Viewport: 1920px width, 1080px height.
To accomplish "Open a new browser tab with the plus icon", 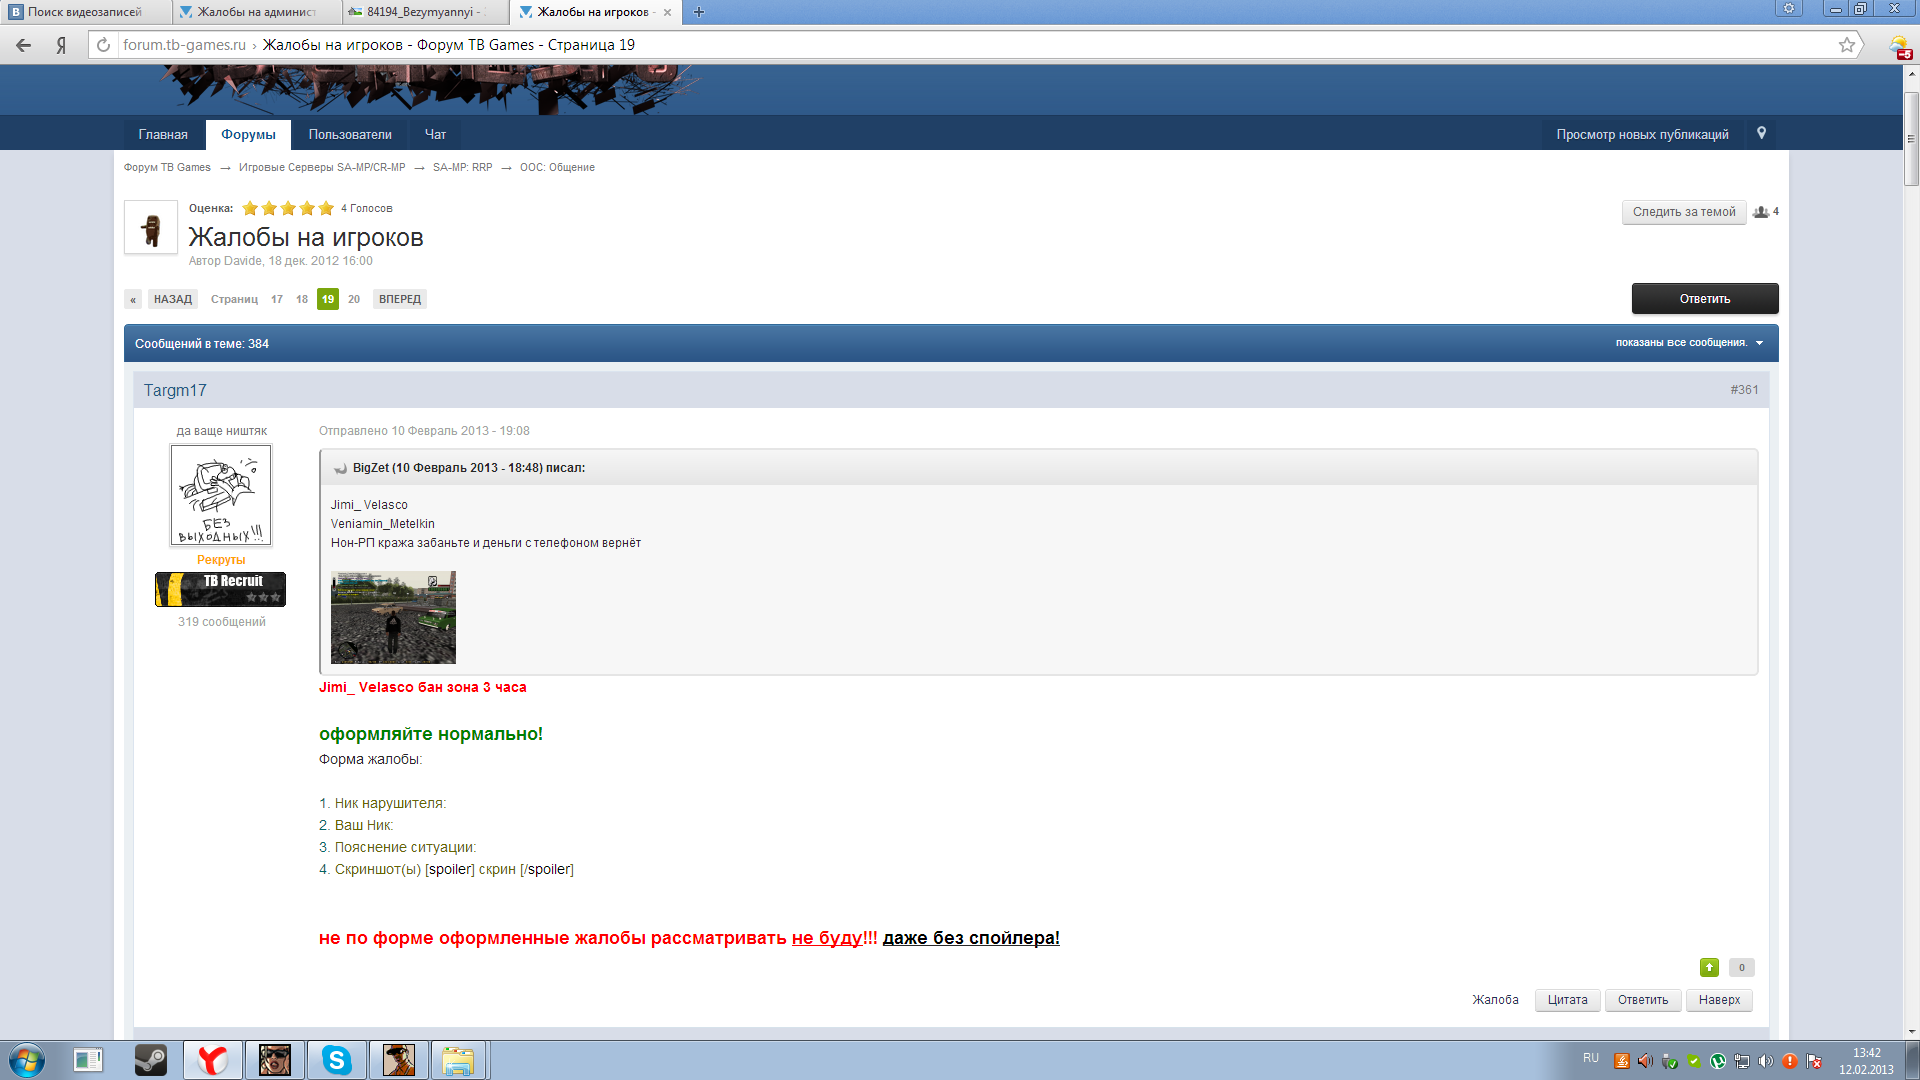I will coord(699,12).
